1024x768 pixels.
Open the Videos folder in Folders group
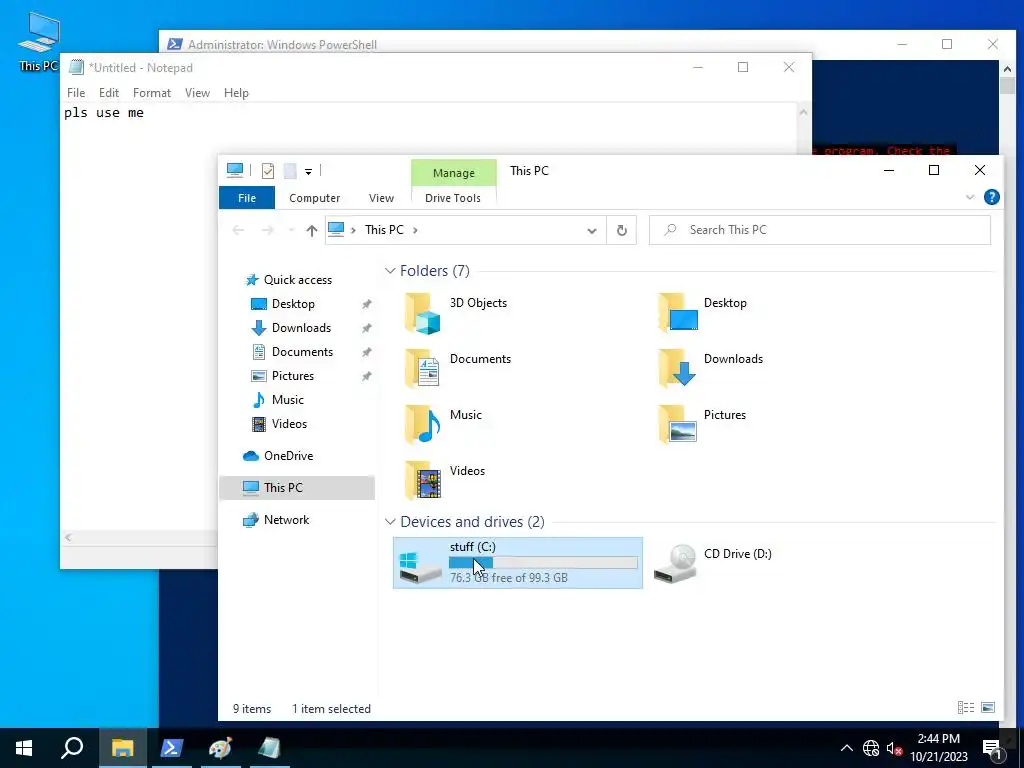pyautogui.click(x=445, y=480)
